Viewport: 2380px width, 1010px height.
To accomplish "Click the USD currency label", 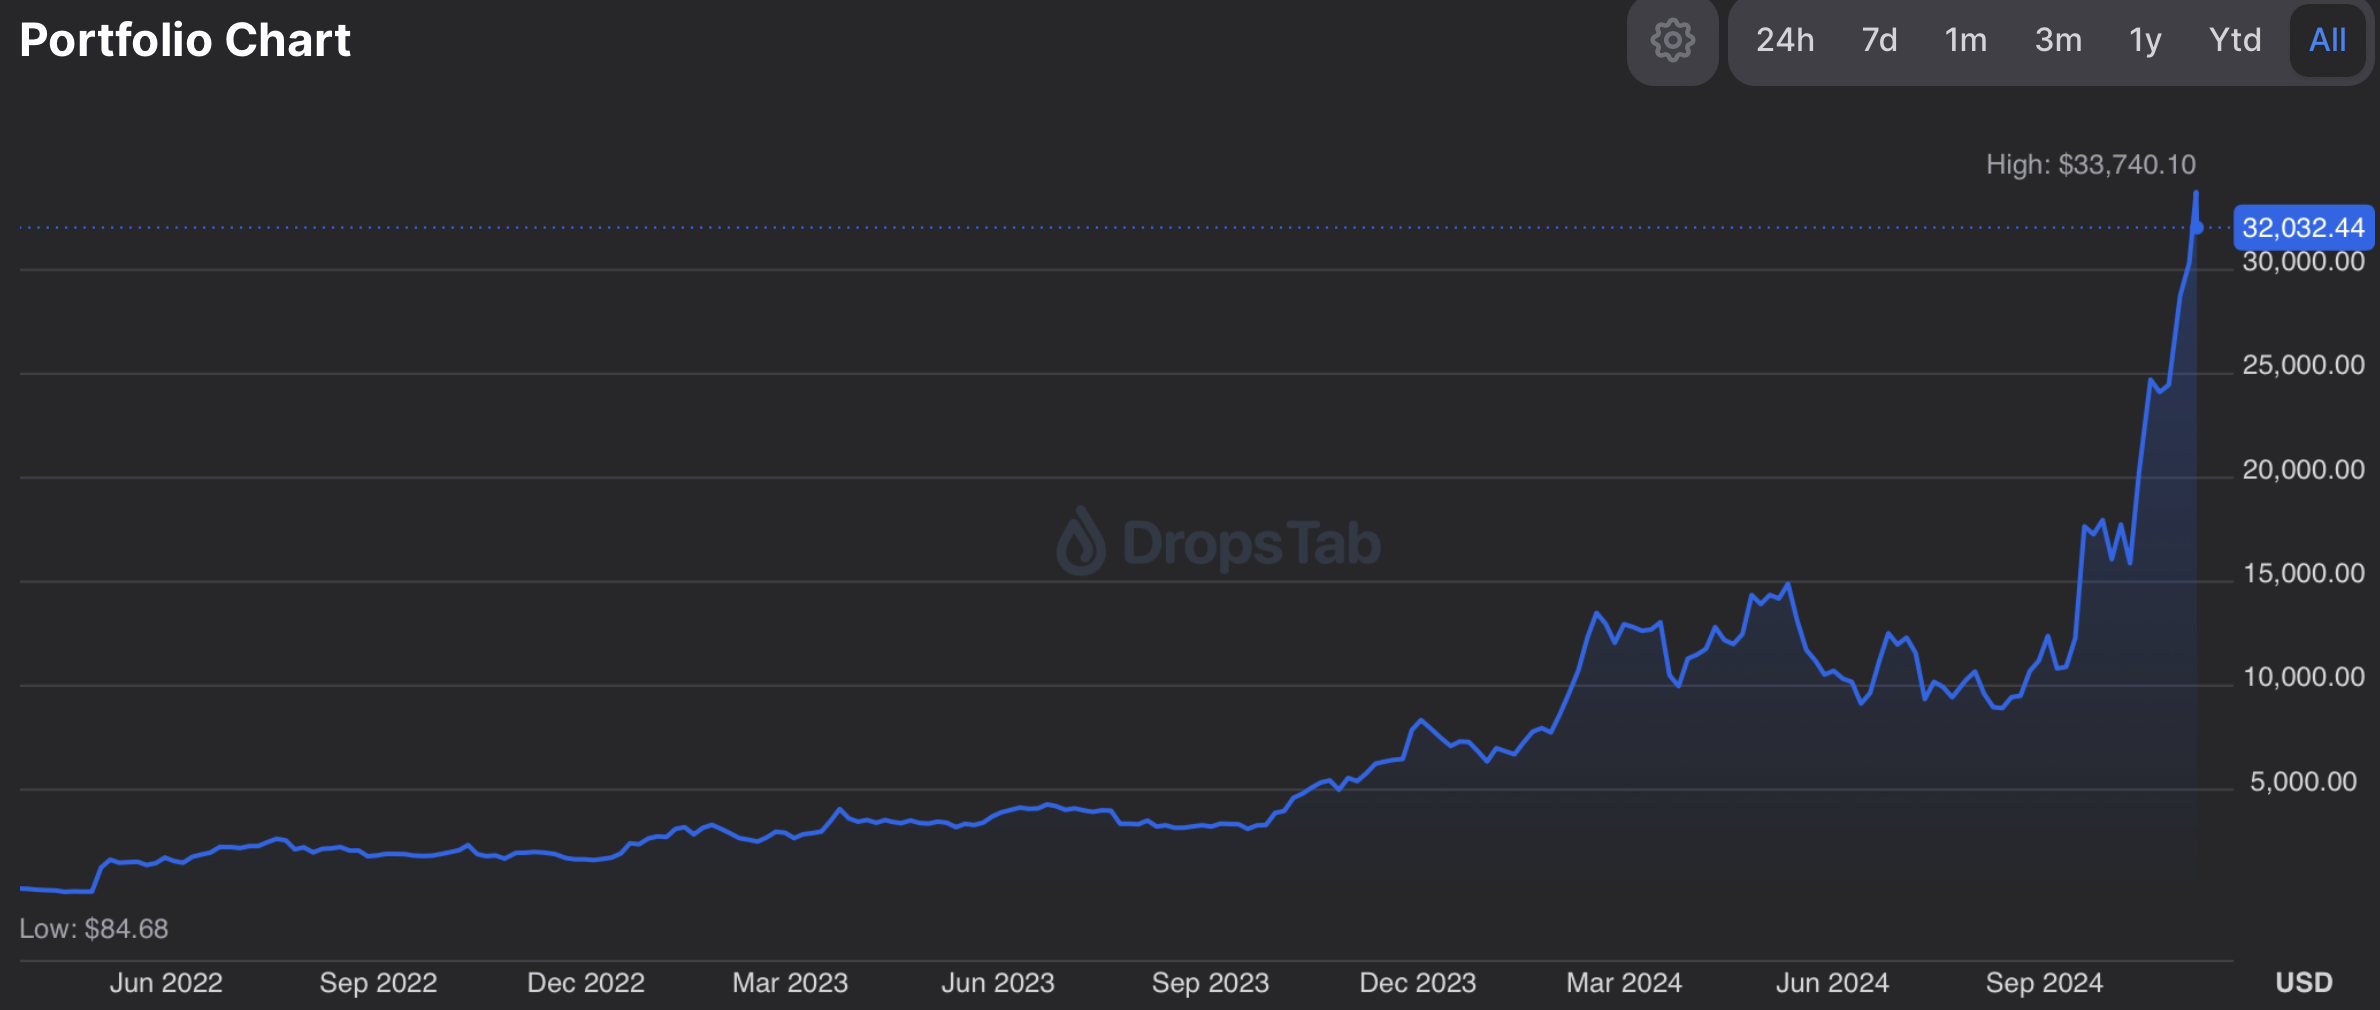I will pos(2304,983).
